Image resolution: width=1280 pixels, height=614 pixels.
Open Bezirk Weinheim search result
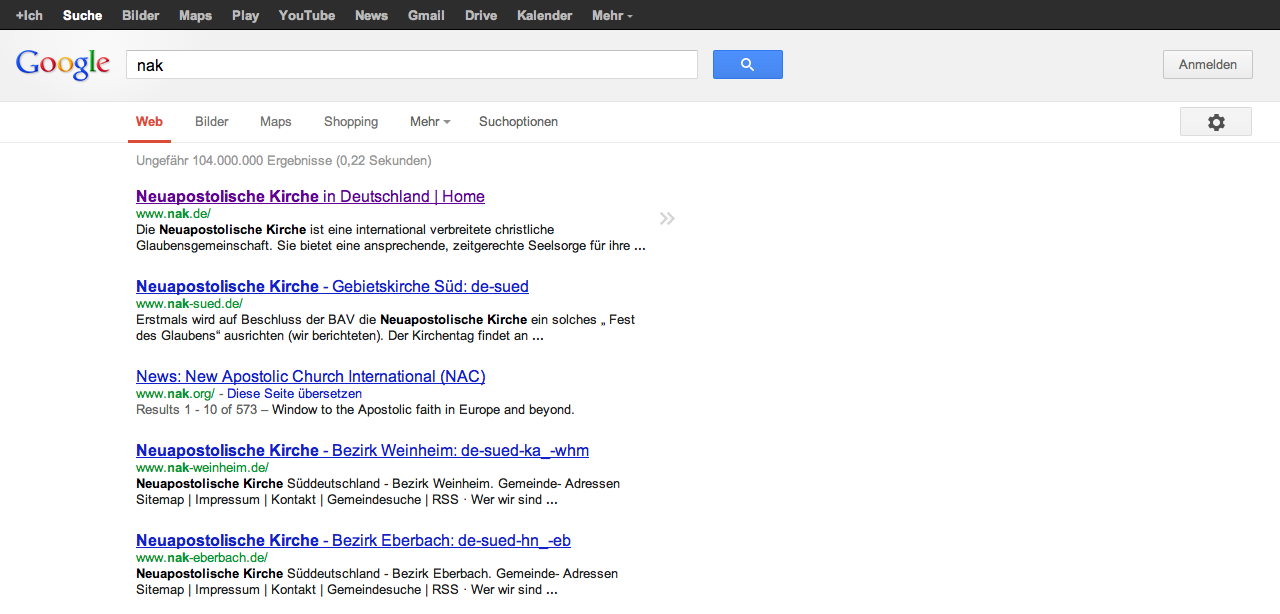coord(362,451)
